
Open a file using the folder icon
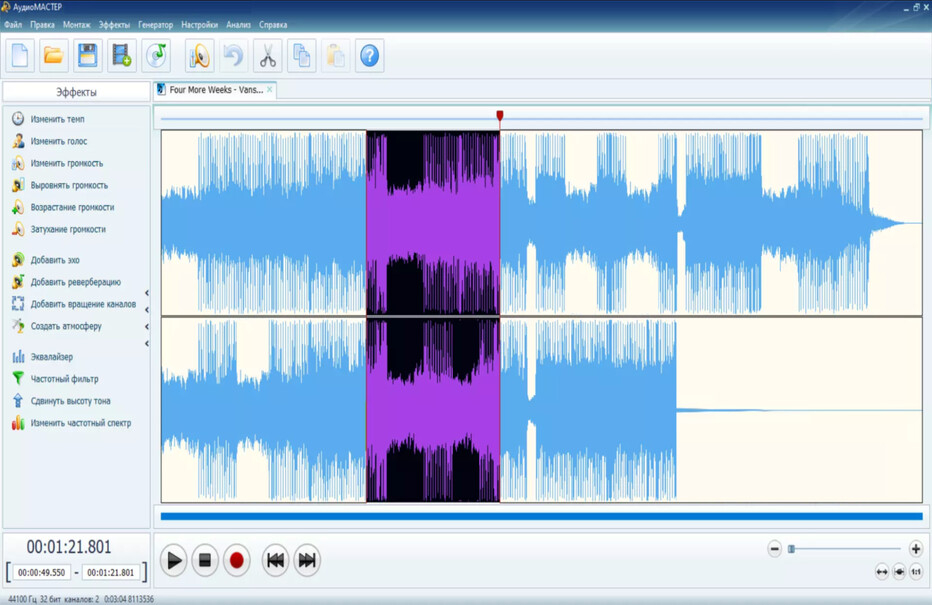(x=54, y=56)
